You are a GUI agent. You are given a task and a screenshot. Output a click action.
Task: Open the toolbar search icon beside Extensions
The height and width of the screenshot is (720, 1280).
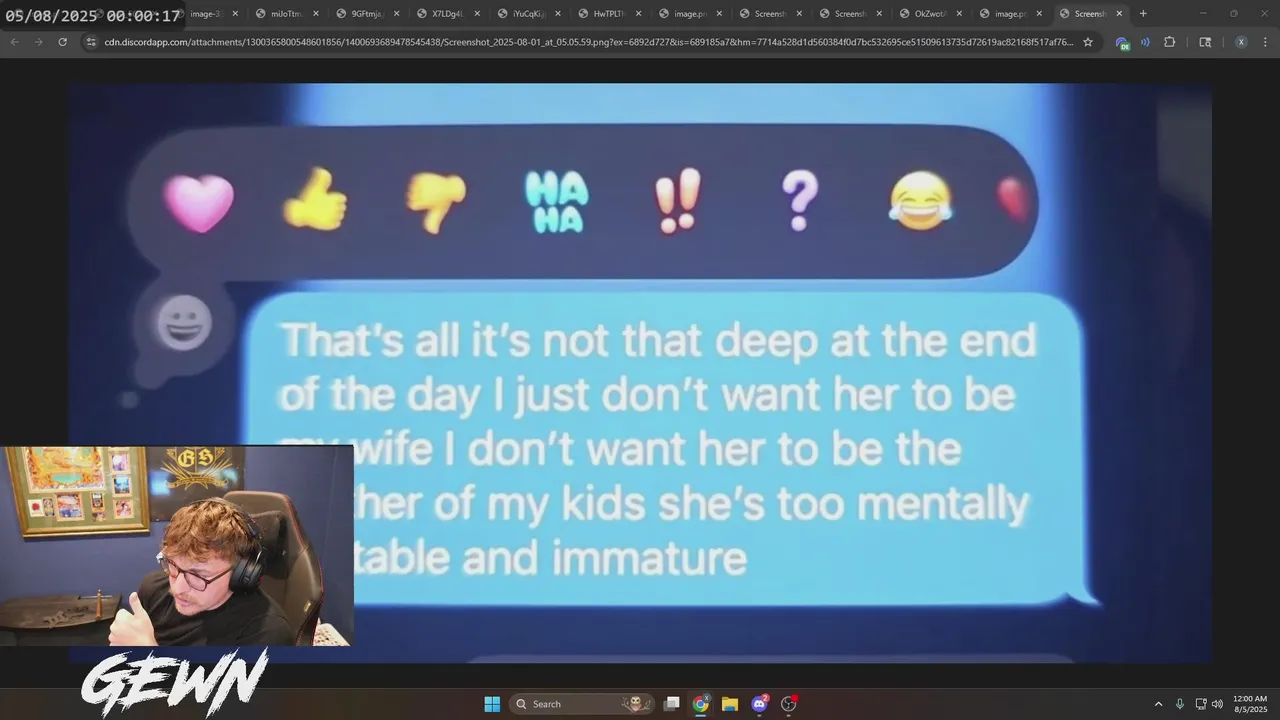pos(1205,42)
